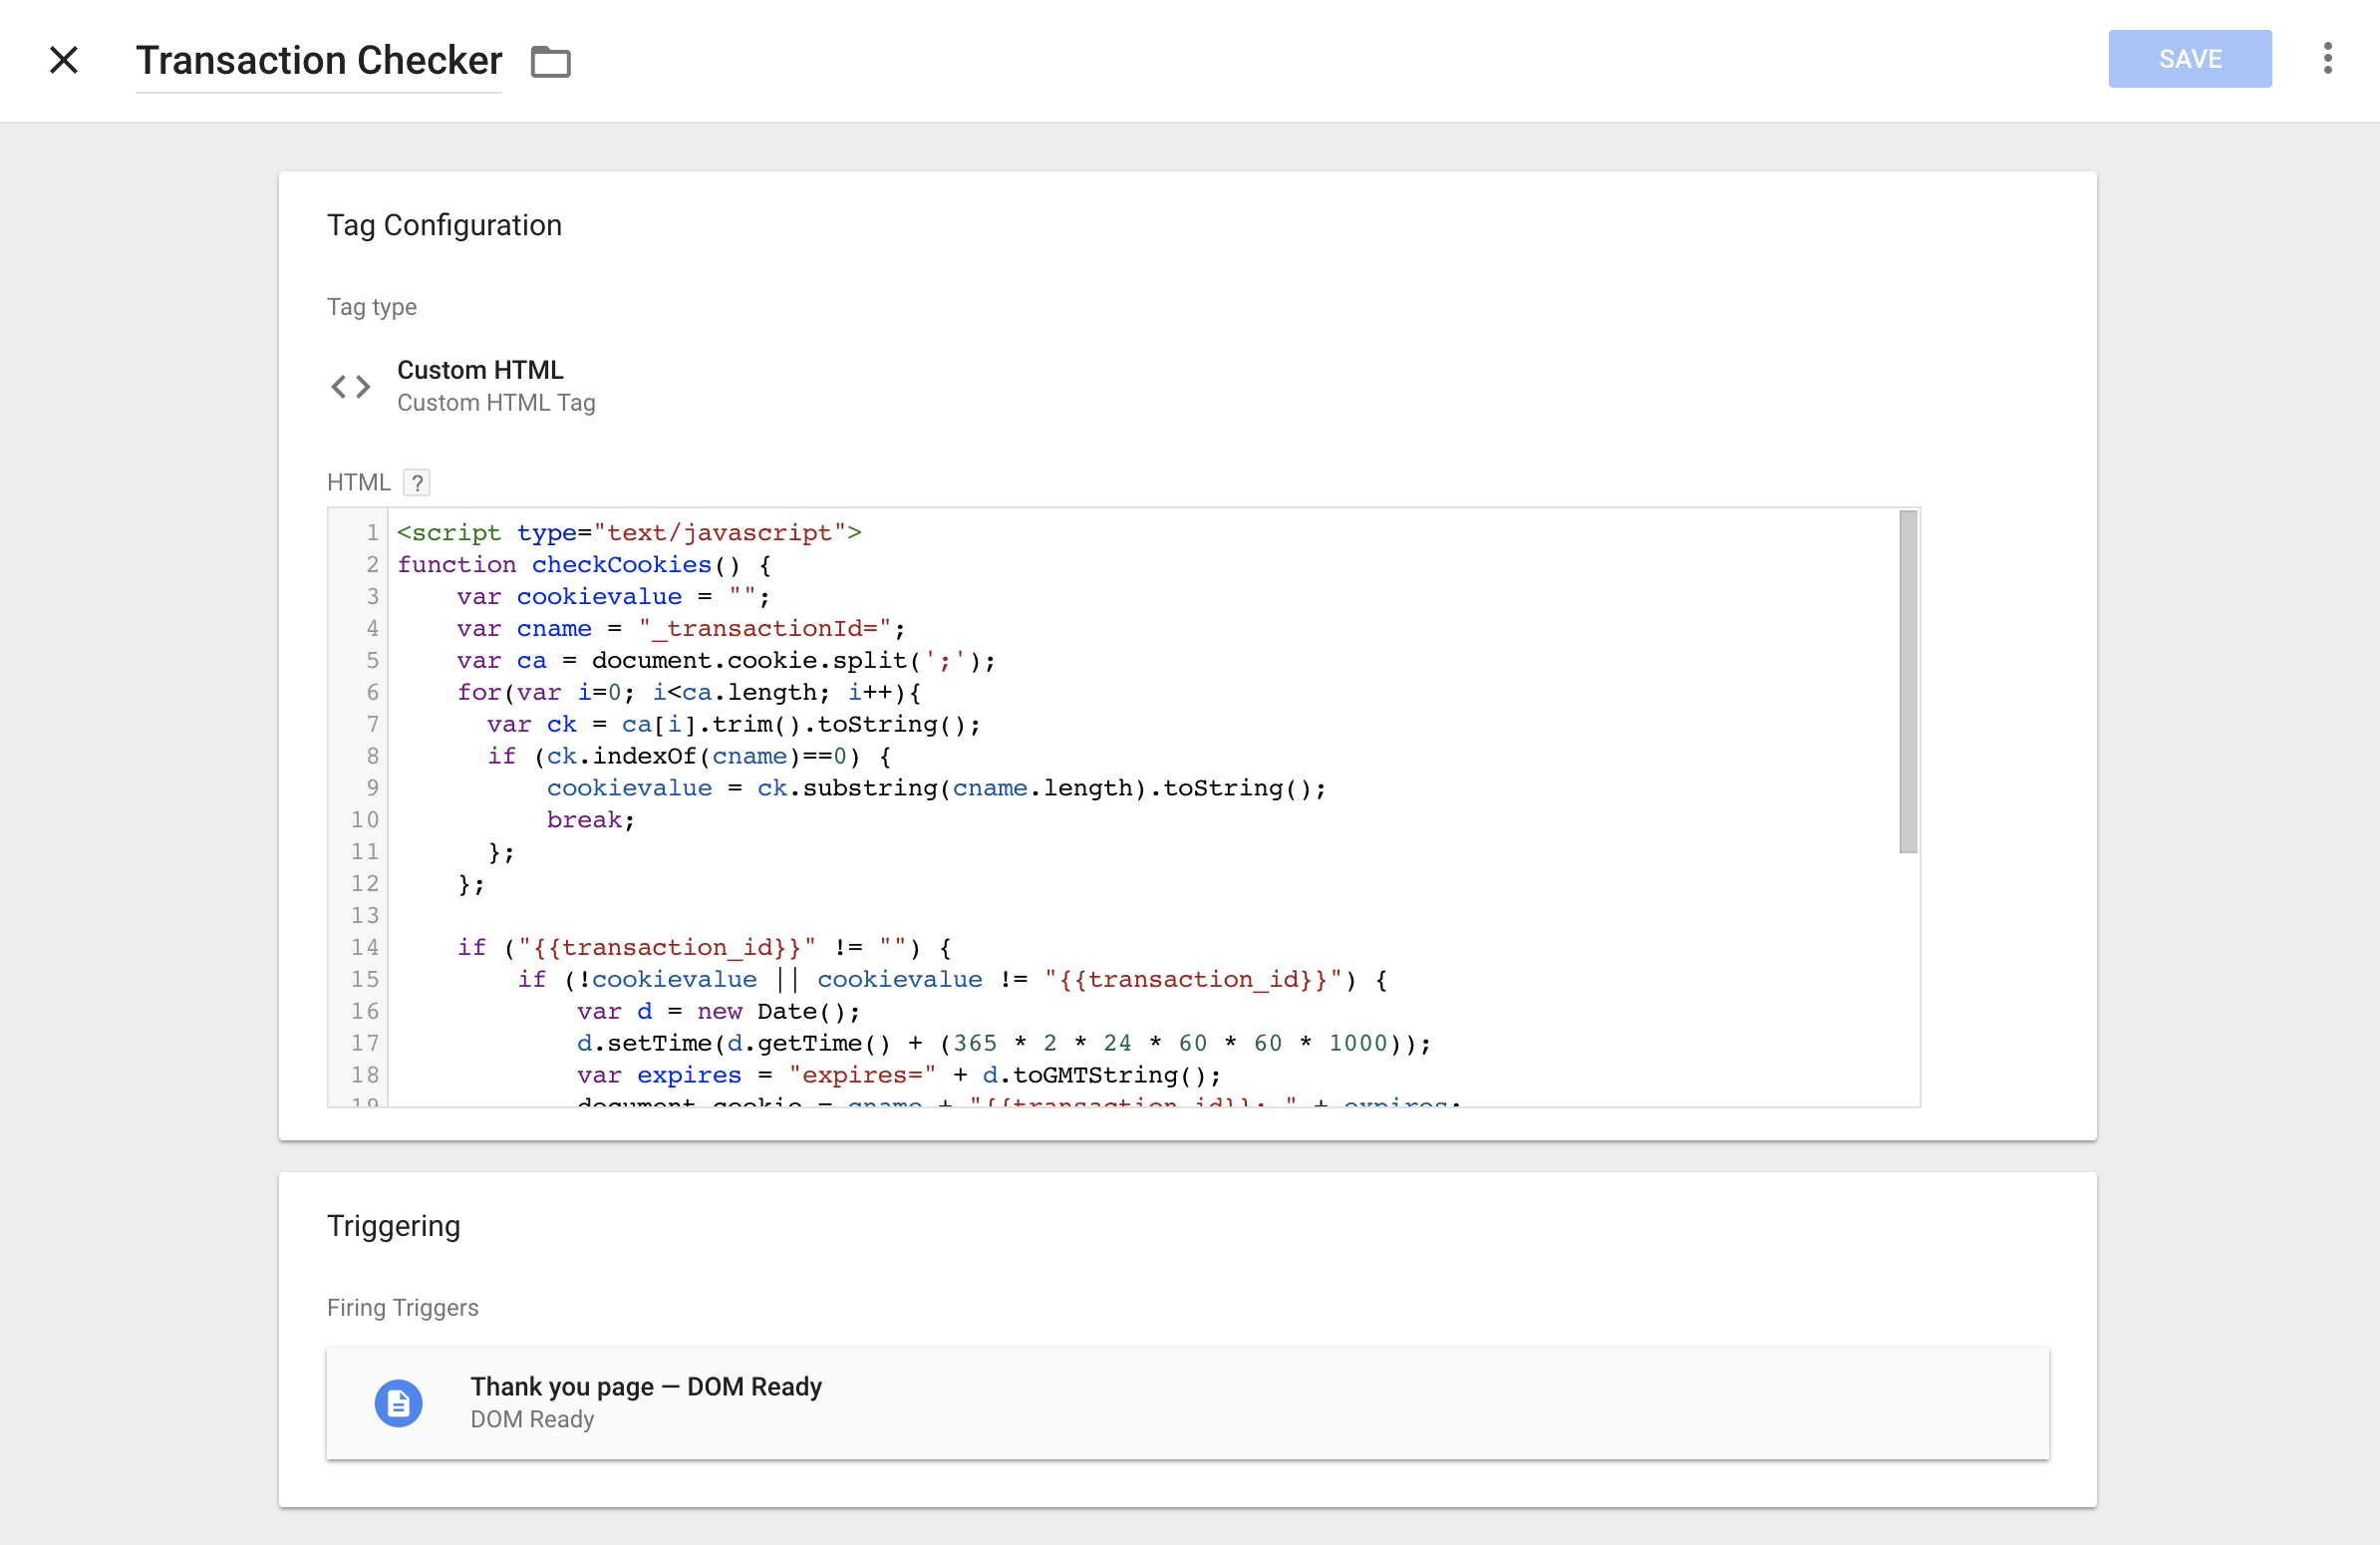
Task: Select the Custom HTML tag type
Action: [480, 386]
